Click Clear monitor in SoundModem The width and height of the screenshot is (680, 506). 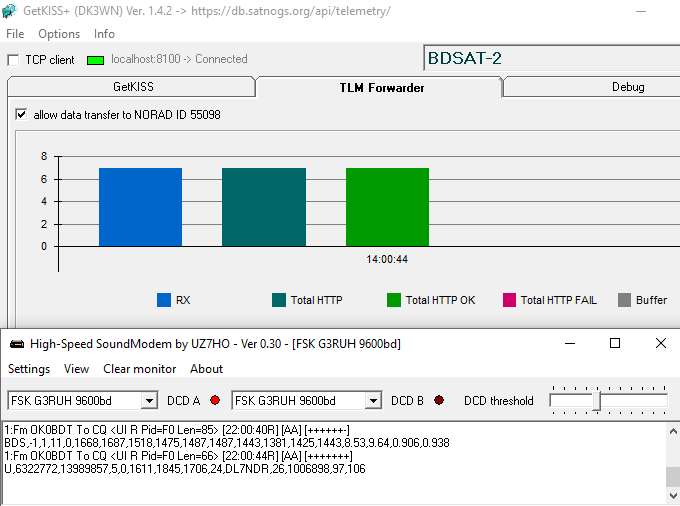pos(140,369)
